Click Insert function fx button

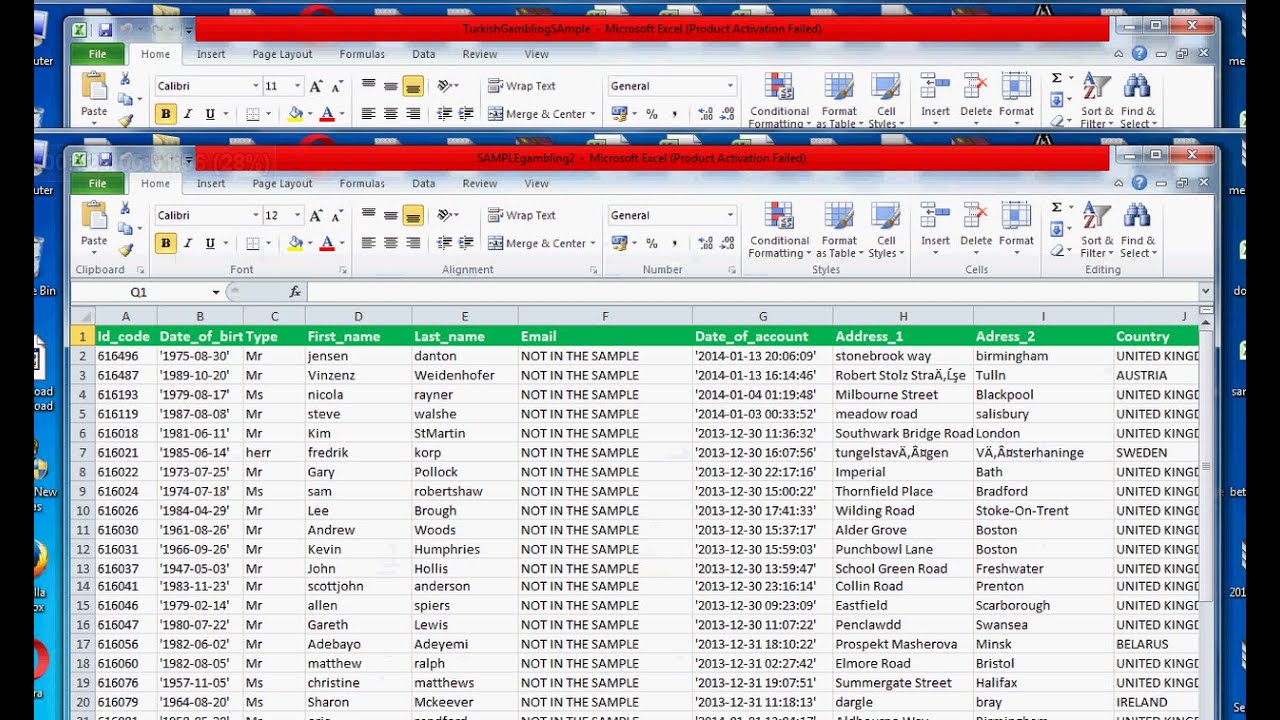pyautogui.click(x=295, y=292)
